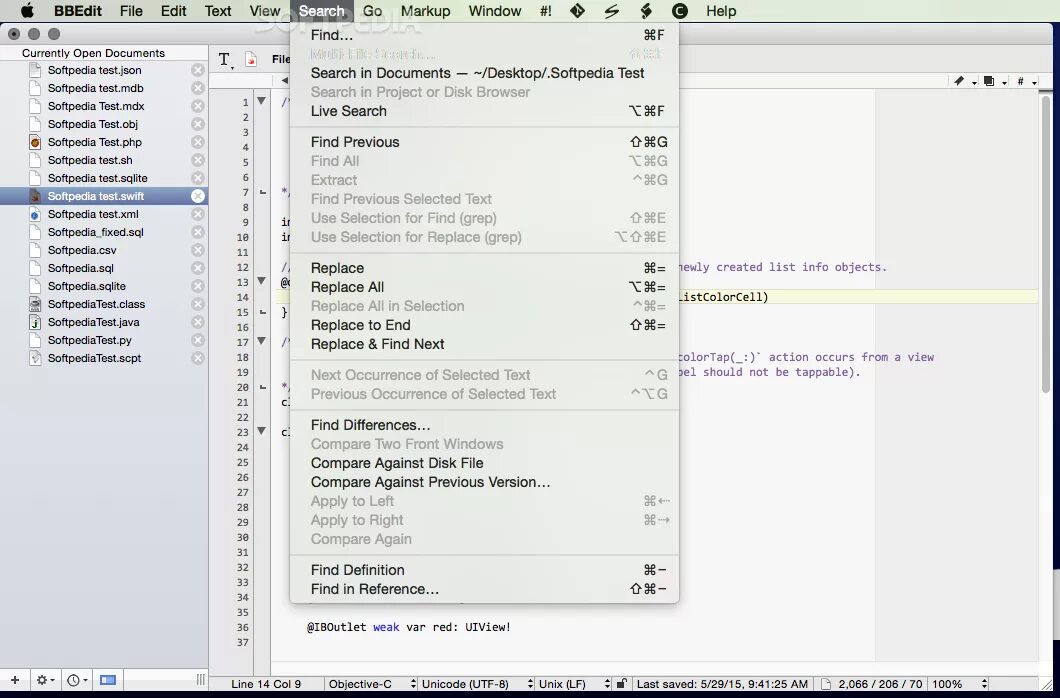Close Softpedia test.json document

(x=197, y=70)
